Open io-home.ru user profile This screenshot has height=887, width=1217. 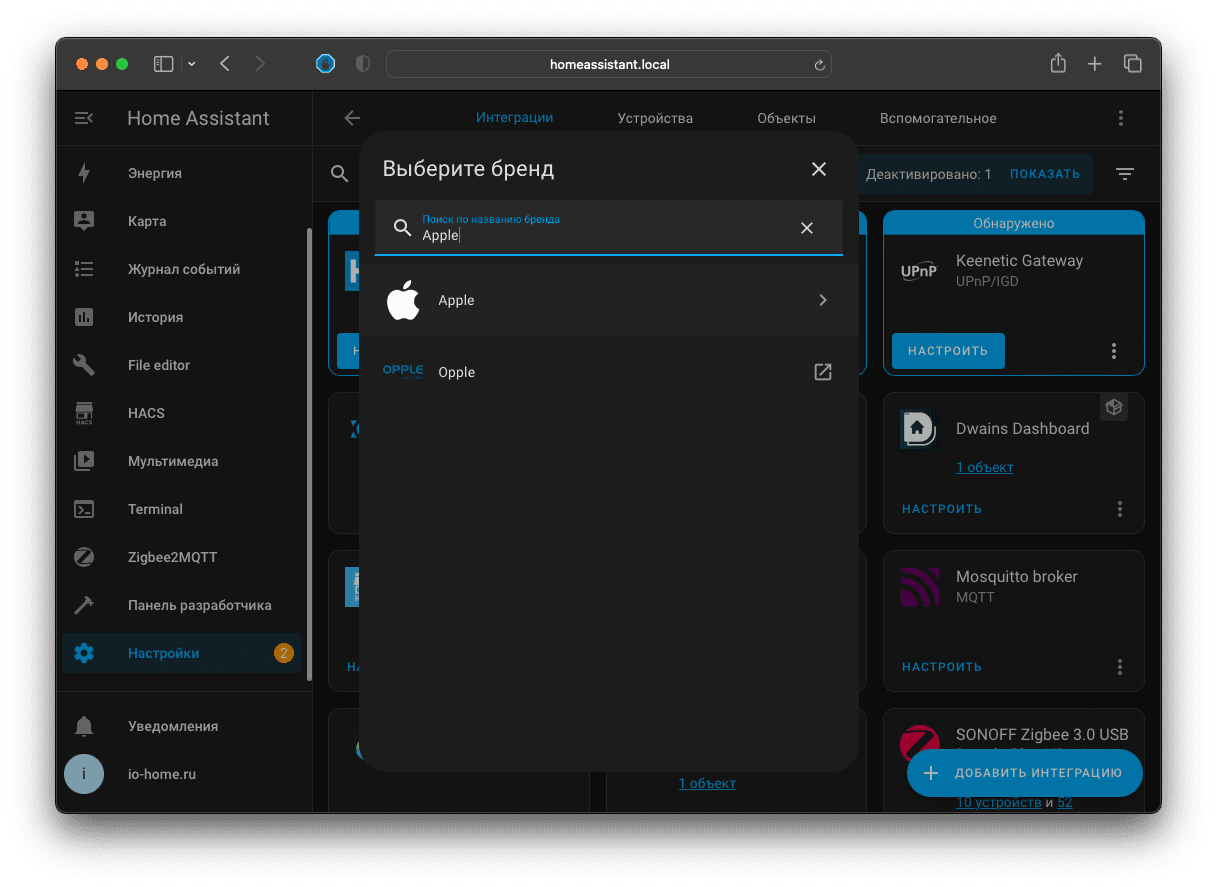point(181,774)
